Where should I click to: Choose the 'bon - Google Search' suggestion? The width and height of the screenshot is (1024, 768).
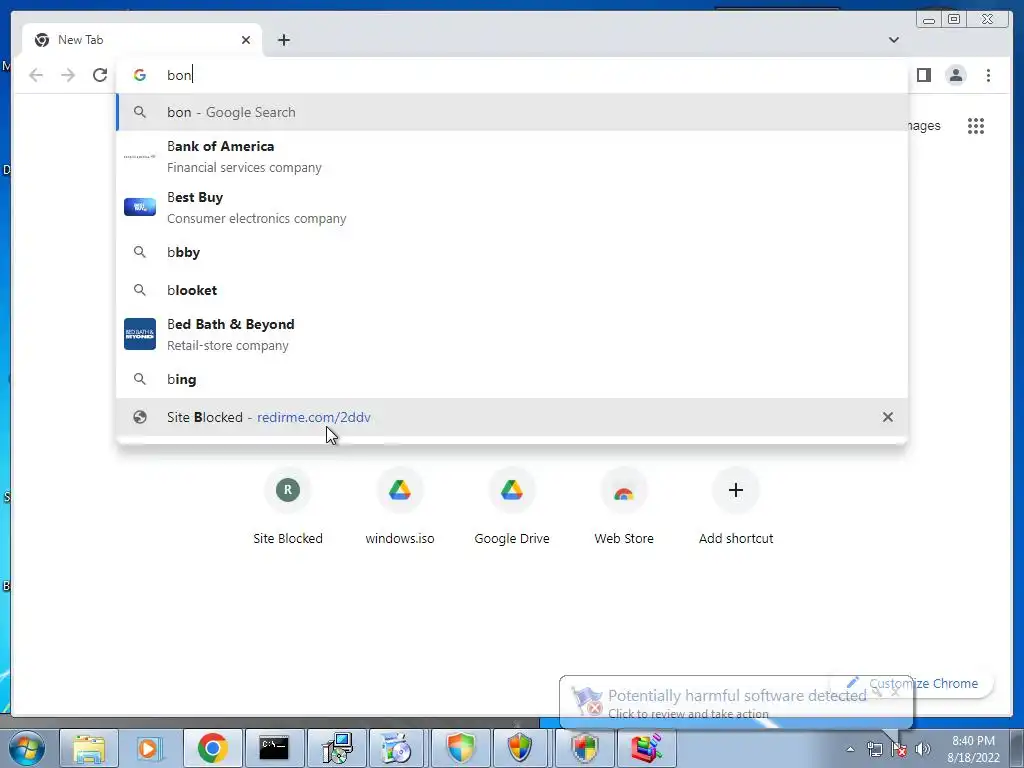513,112
